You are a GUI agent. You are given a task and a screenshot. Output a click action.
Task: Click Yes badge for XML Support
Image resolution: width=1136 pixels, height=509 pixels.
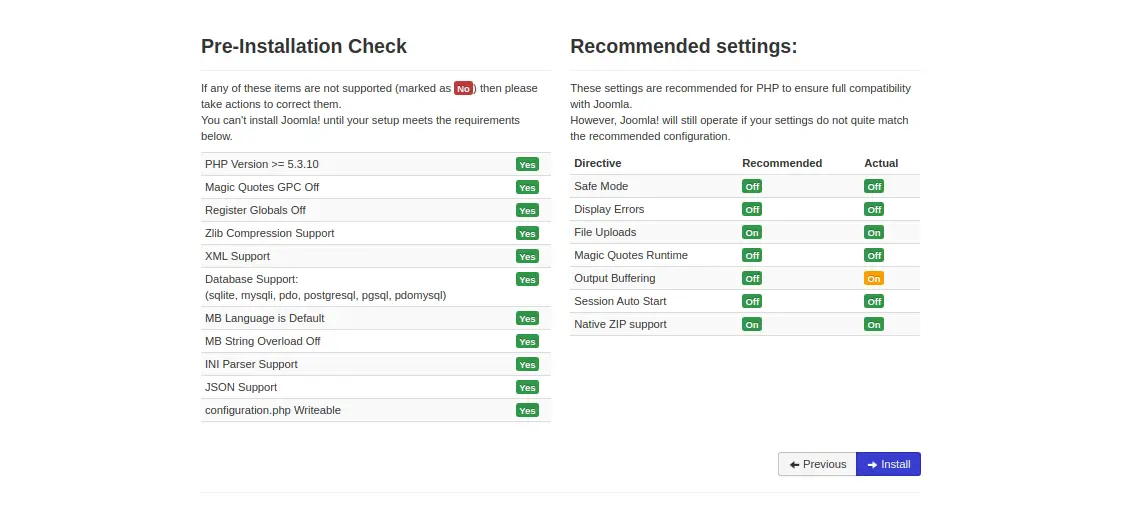click(x=527, y=256)
